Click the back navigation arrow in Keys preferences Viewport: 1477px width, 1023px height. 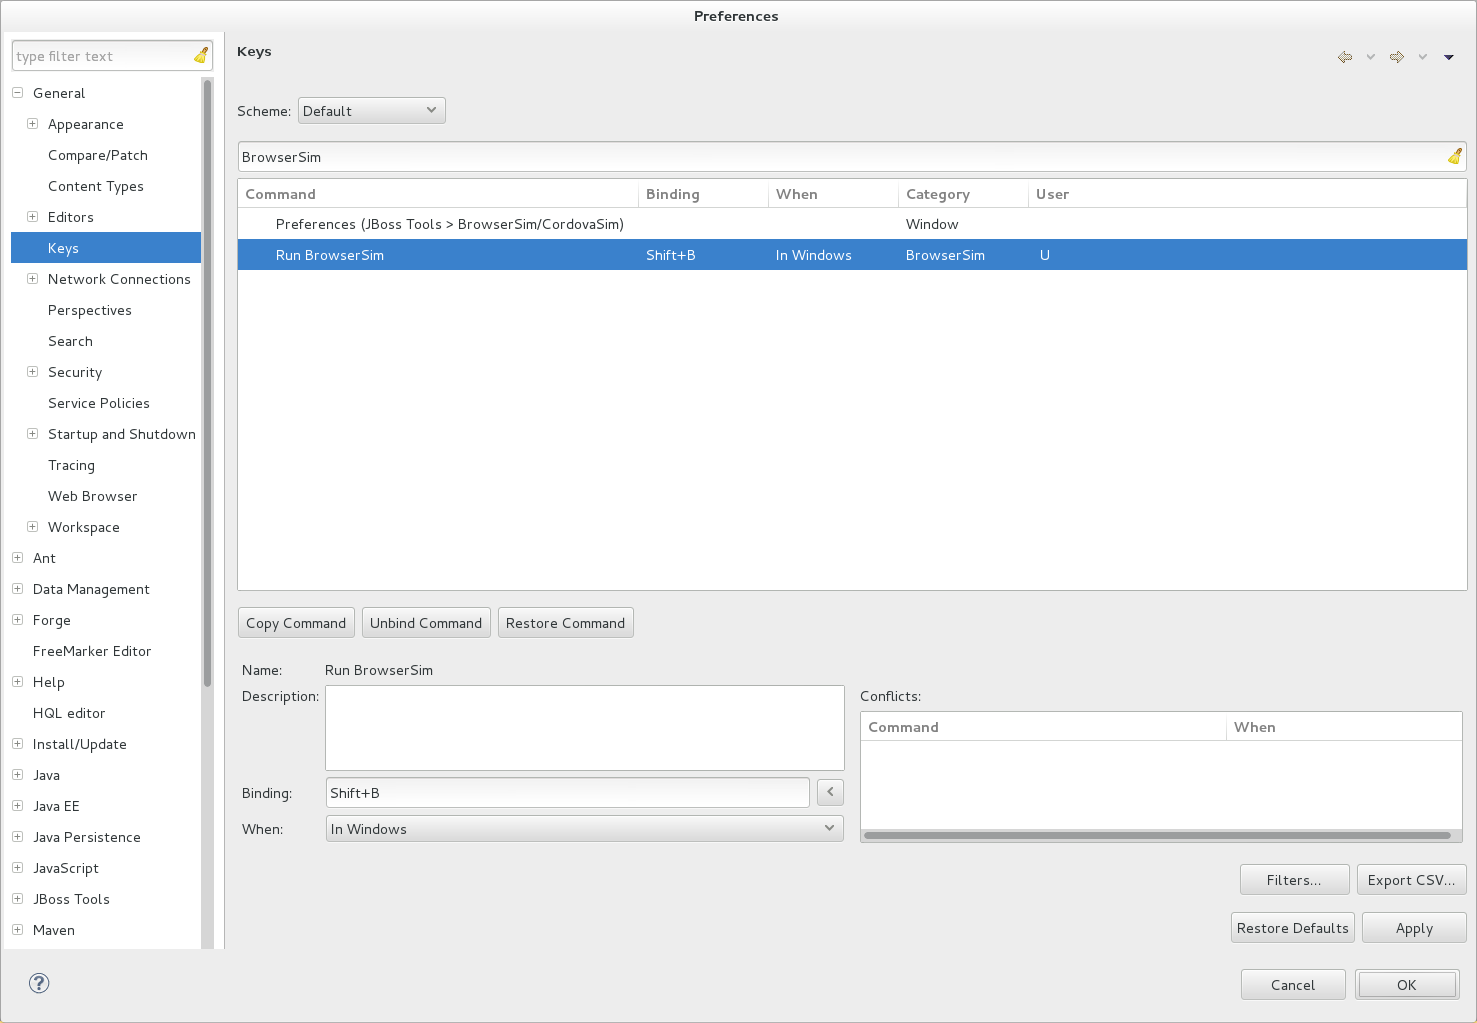coord(1344,57)
